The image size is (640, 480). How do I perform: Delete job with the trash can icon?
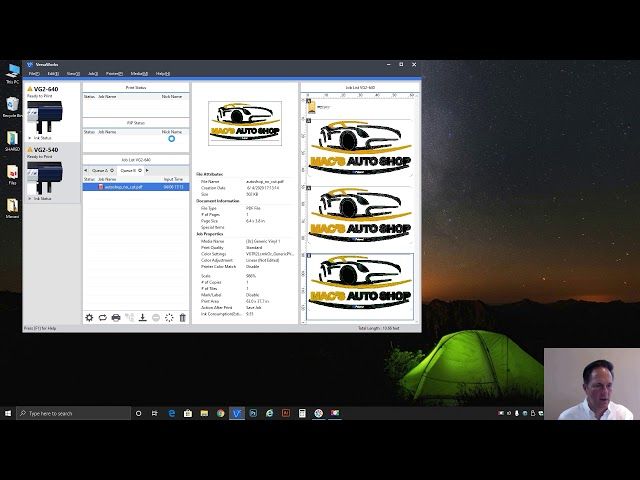tap(182, 317)
